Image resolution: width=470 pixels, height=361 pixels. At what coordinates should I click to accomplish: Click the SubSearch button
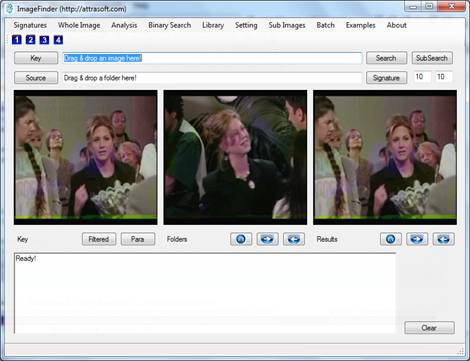[432, 58]
